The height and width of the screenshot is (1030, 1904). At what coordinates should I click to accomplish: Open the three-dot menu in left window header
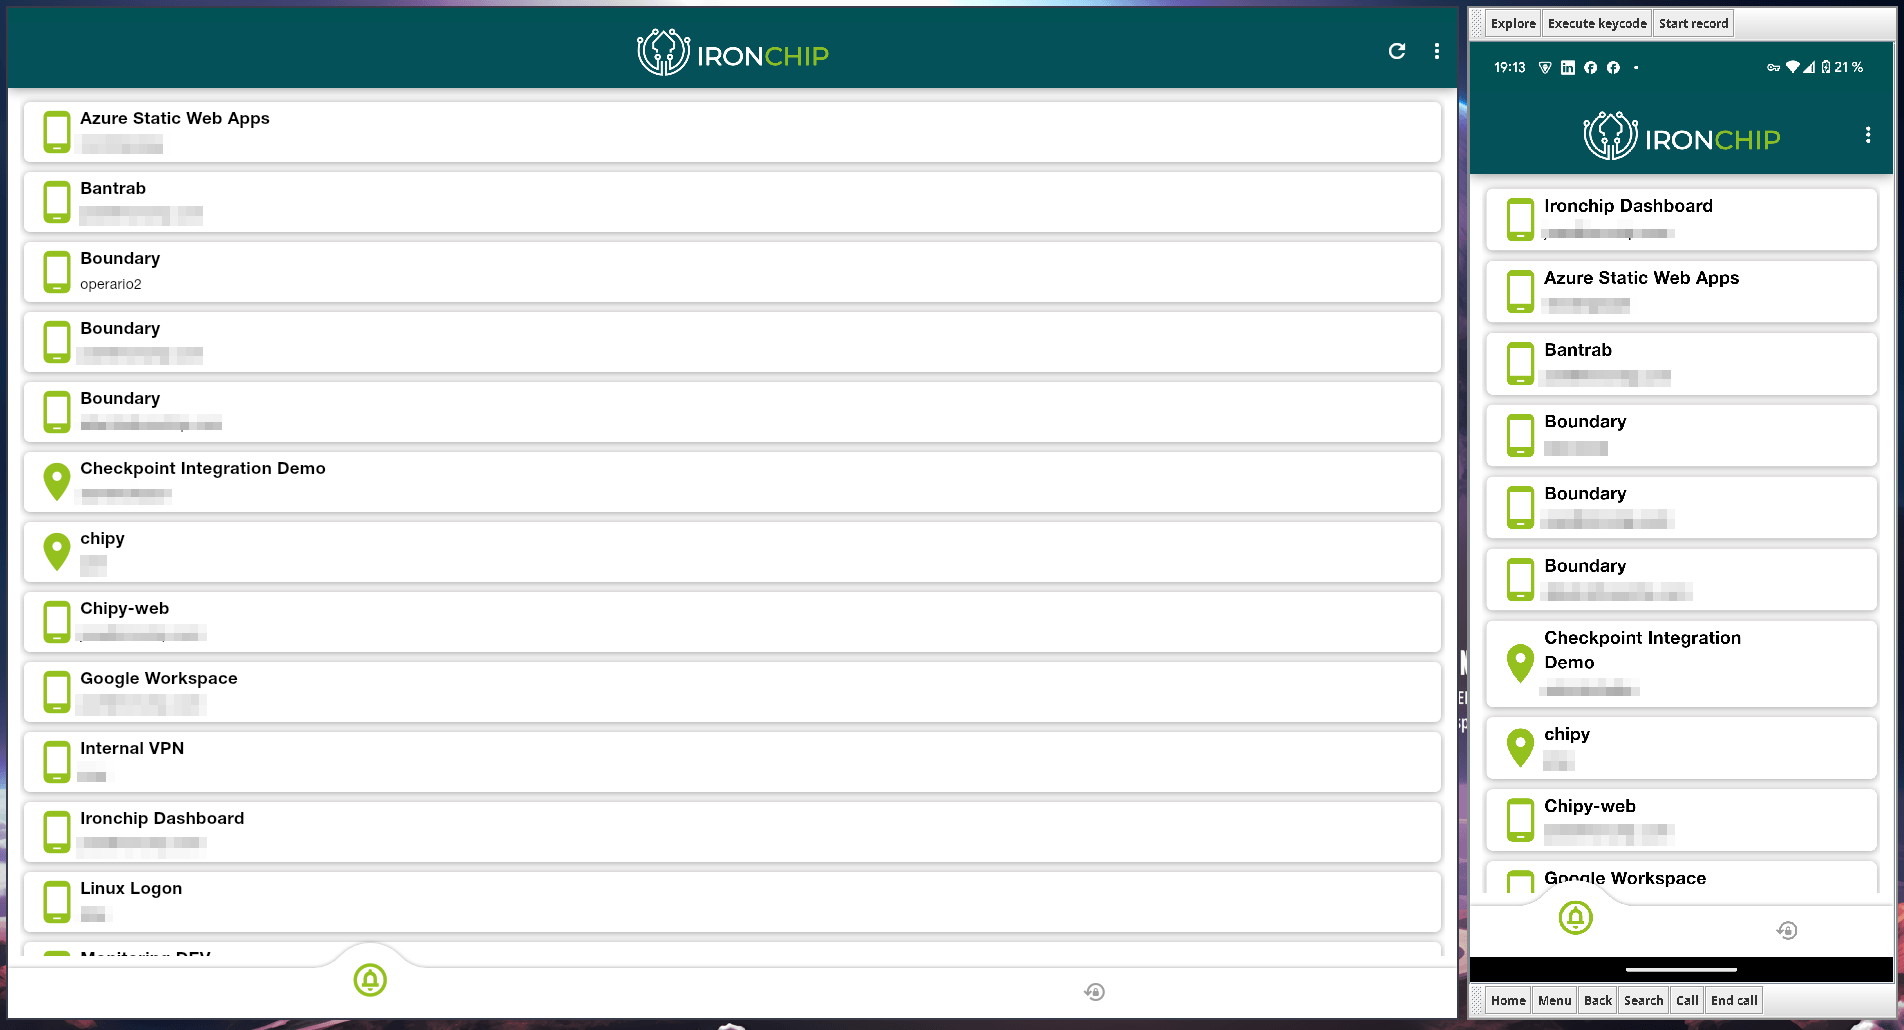(x=1437, y=51)
